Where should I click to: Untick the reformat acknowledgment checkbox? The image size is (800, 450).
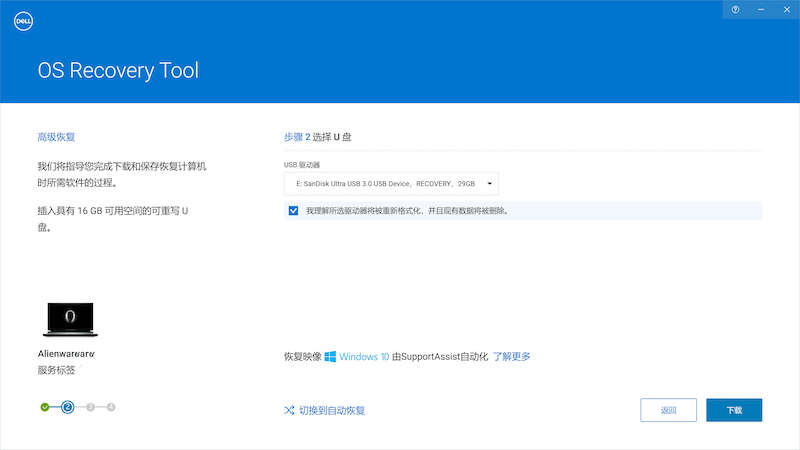pyautogui.click(x=293, y=211)
